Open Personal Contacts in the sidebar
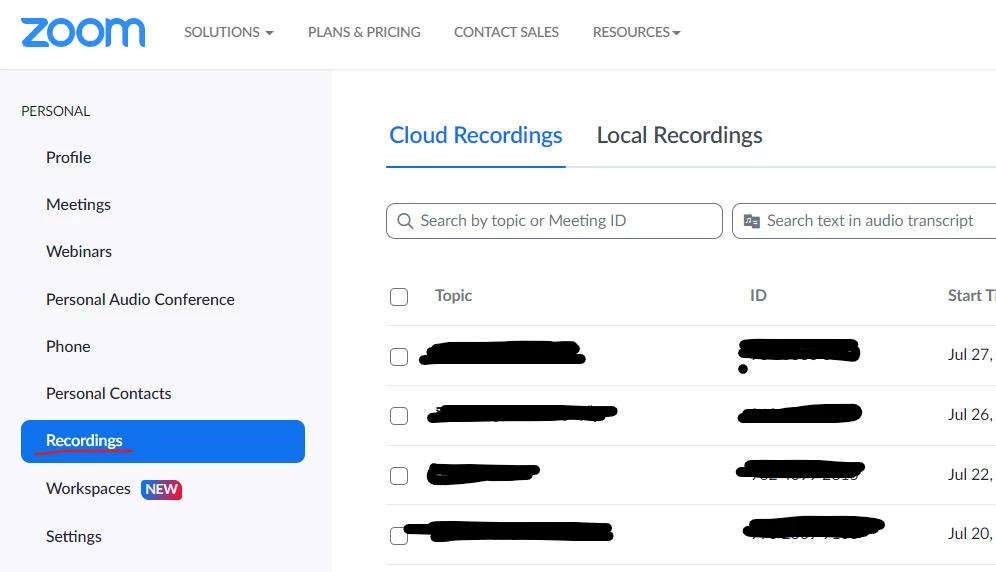Image resolution: width=996 pixels, height=572 pixels. [x=109, y=393]
